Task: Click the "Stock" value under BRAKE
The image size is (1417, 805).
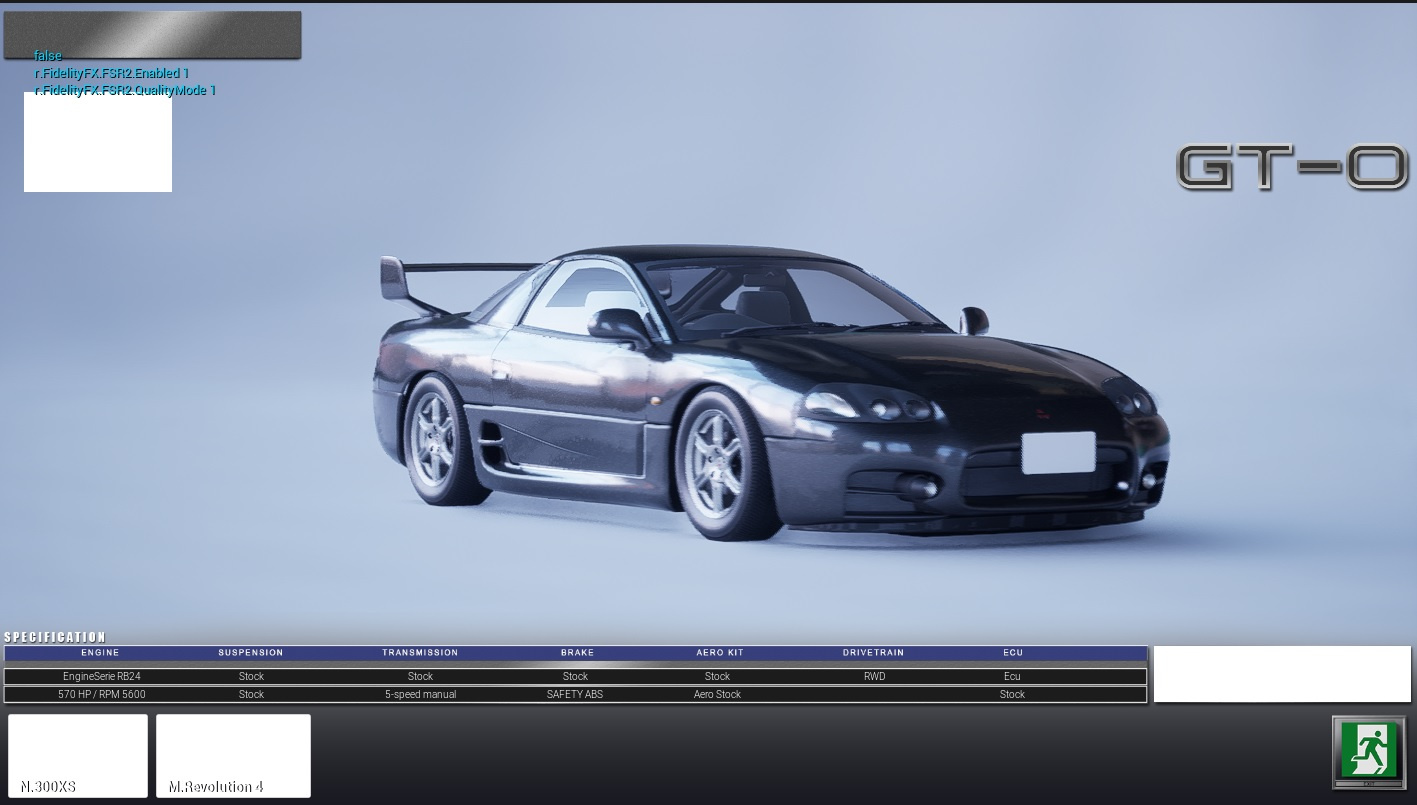Action: point(575,677)
